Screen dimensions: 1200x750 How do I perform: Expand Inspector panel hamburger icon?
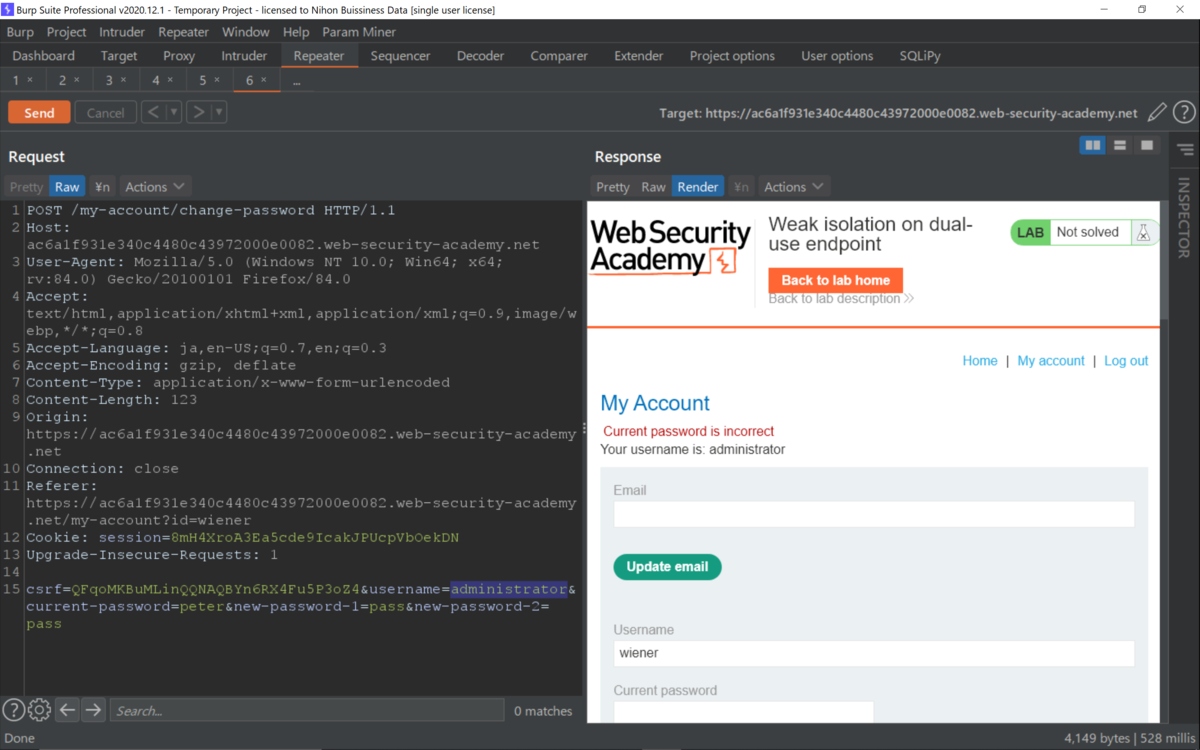pyautogui.click(x=1185, y=150)
